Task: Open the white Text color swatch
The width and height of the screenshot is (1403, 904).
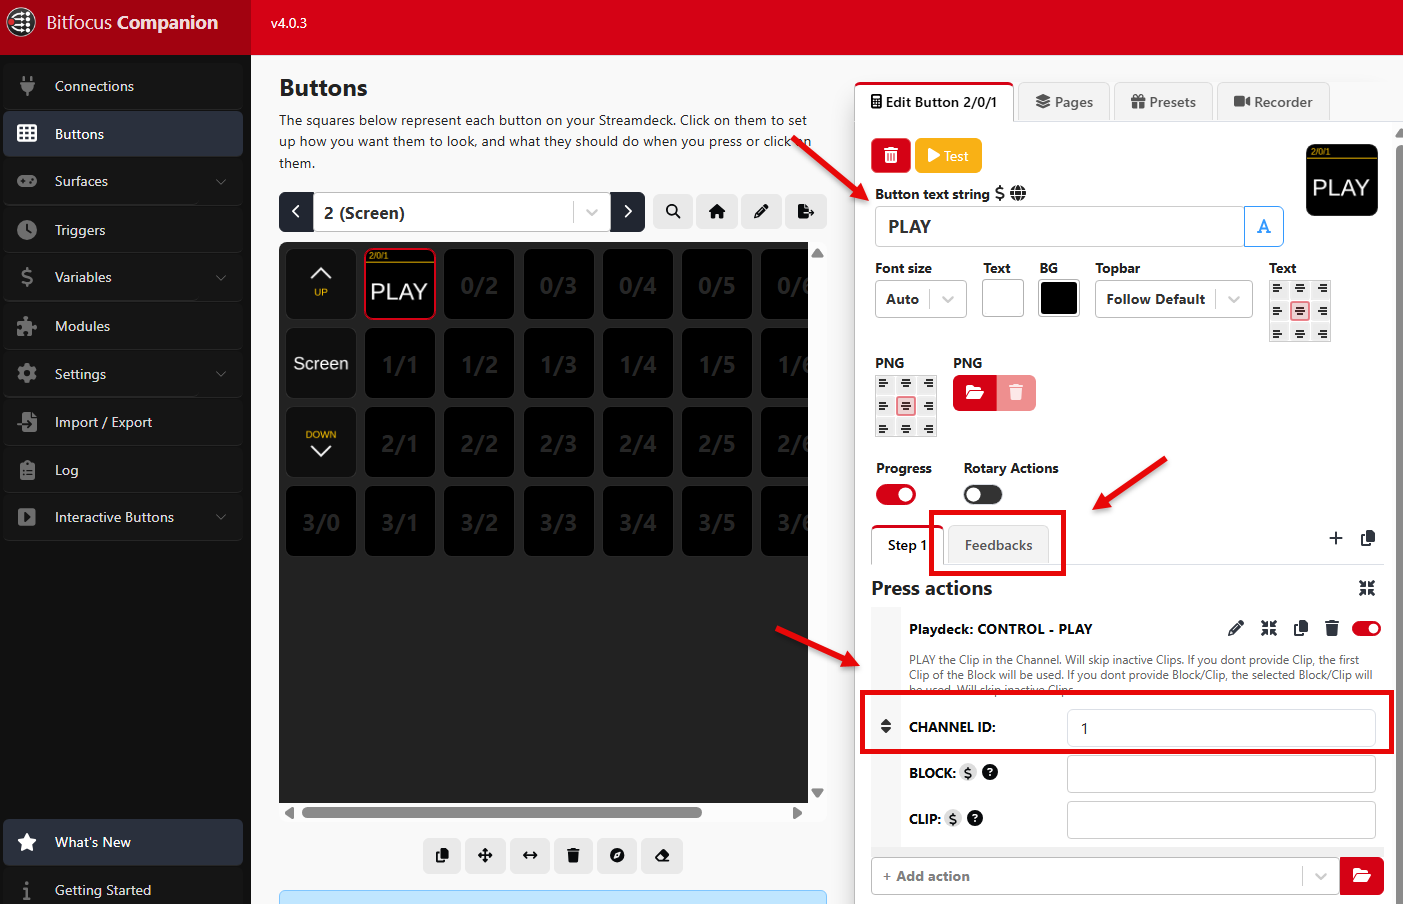Action: coord(1003,298)
